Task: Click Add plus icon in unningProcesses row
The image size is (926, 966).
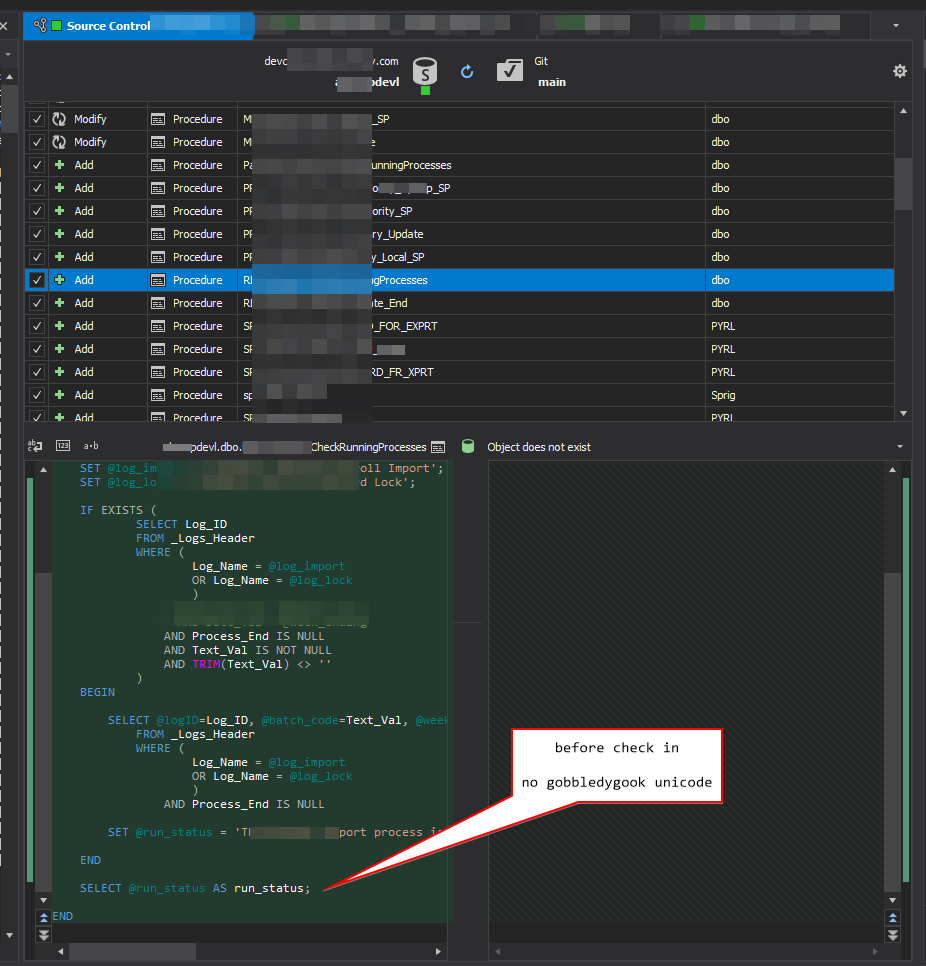Action: [60, 164]
